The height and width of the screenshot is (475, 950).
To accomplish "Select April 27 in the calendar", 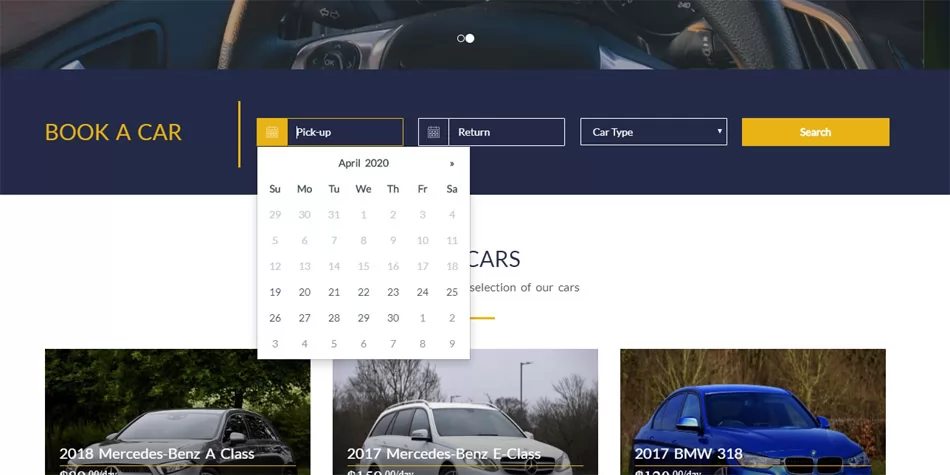I will [305, 318].
